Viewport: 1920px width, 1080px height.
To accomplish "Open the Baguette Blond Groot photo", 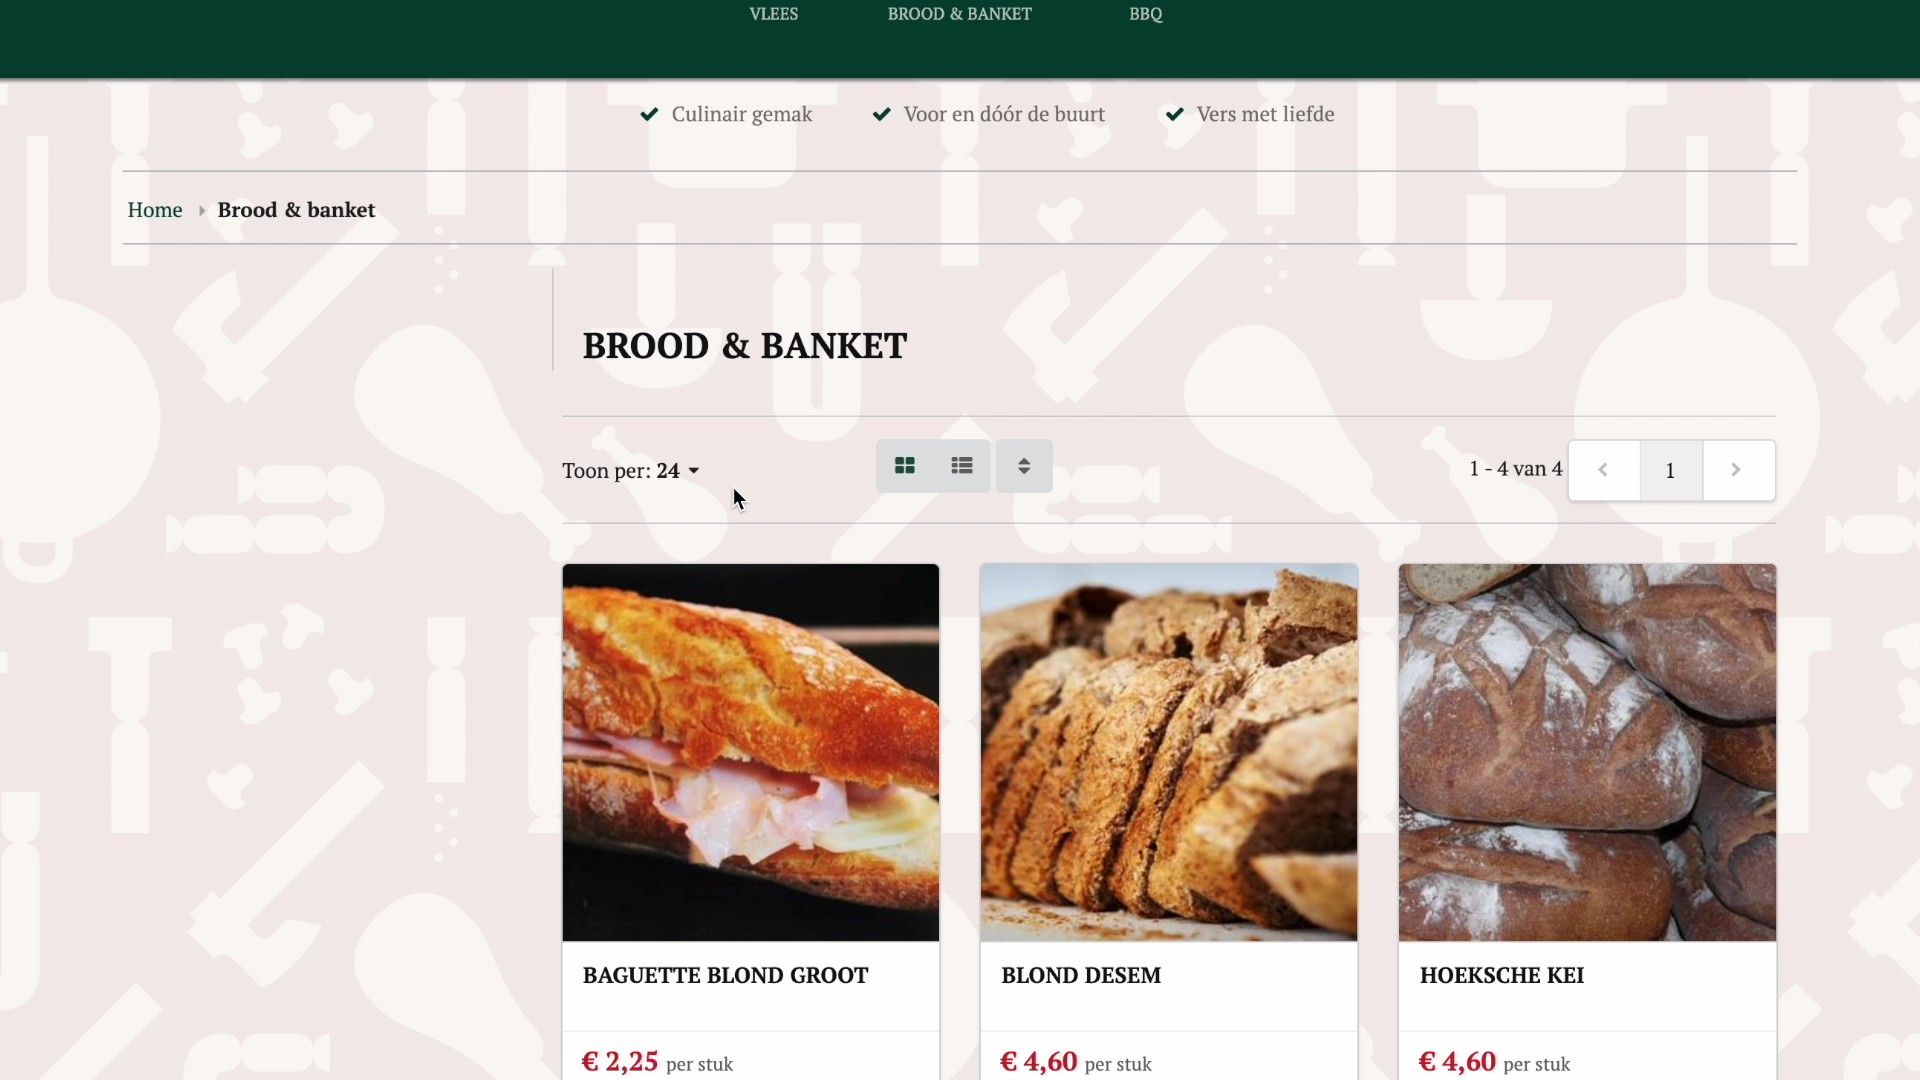I will point(751,752).
